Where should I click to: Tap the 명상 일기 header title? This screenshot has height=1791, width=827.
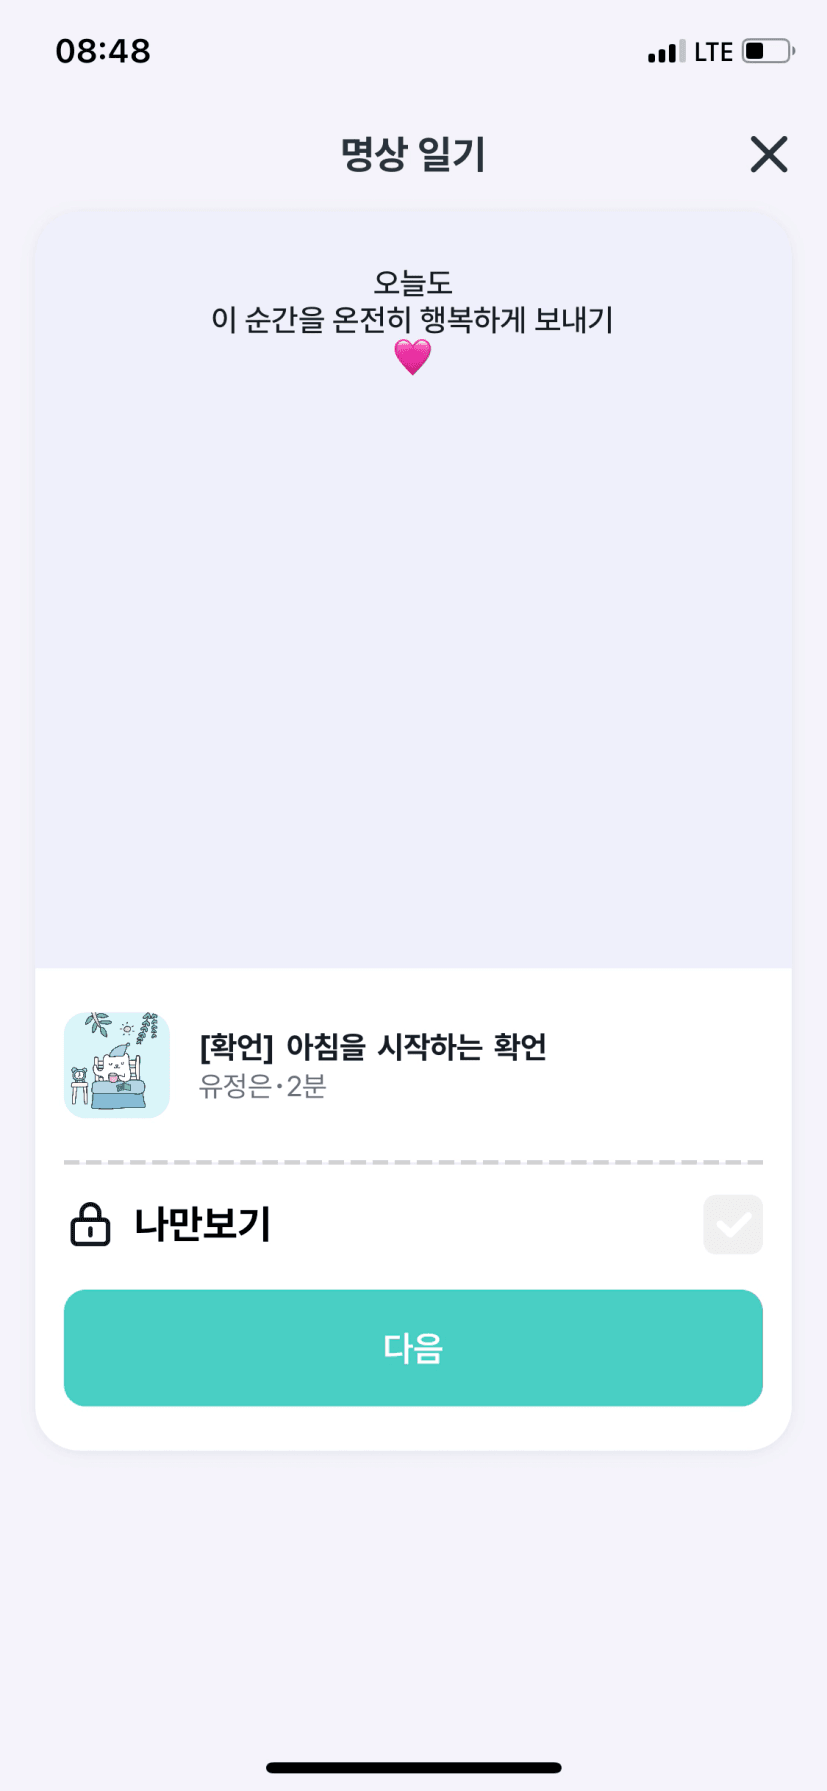coord(413,155)
